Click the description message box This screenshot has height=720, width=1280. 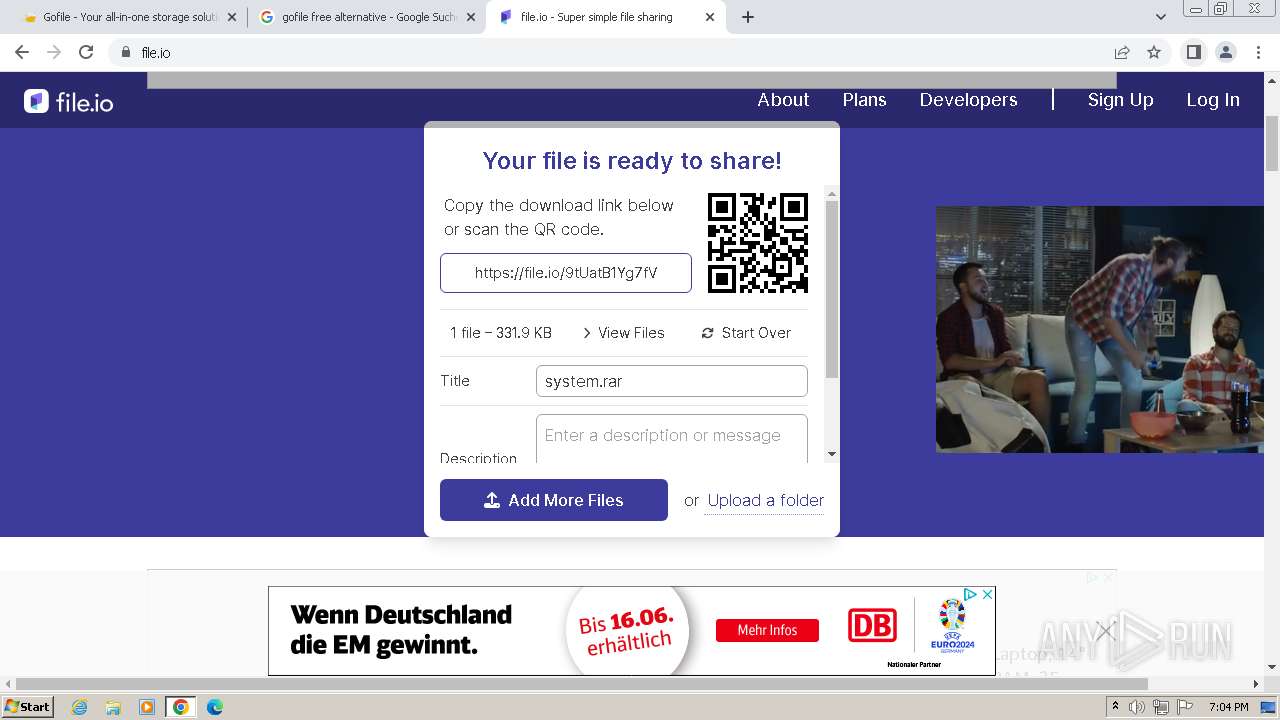672,439
